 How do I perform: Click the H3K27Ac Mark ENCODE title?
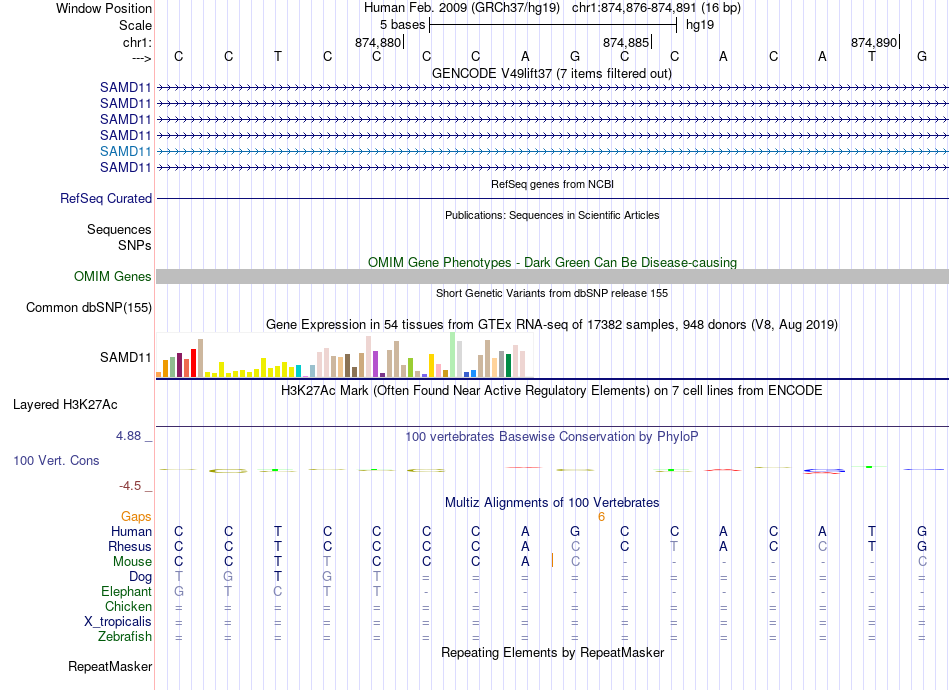pos(552,391)
